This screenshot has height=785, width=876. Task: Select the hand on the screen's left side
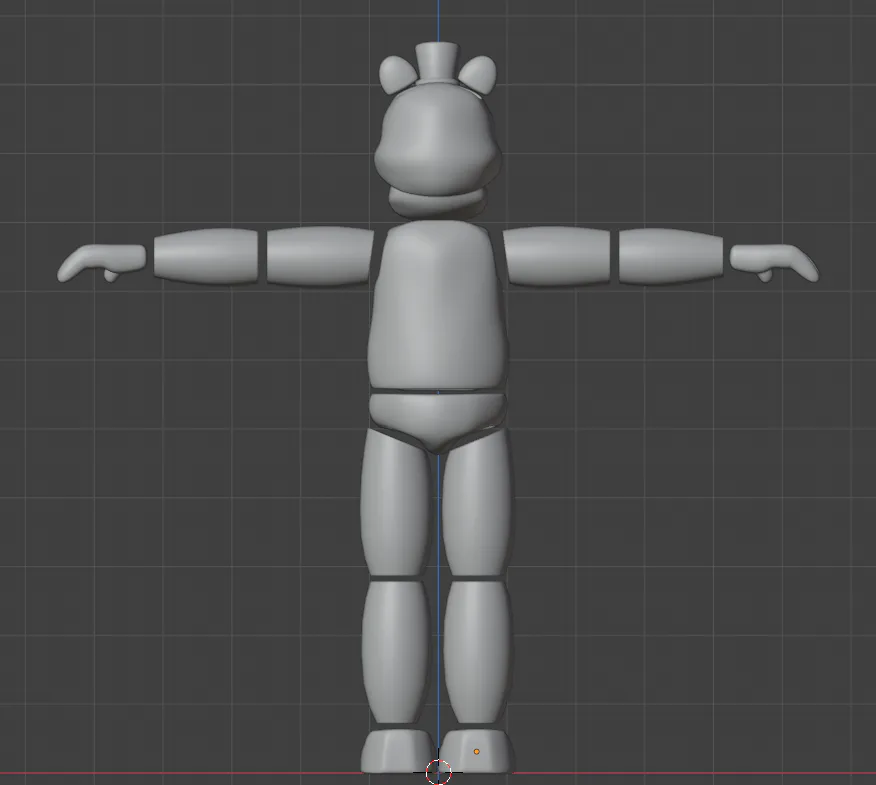(102, 262)
